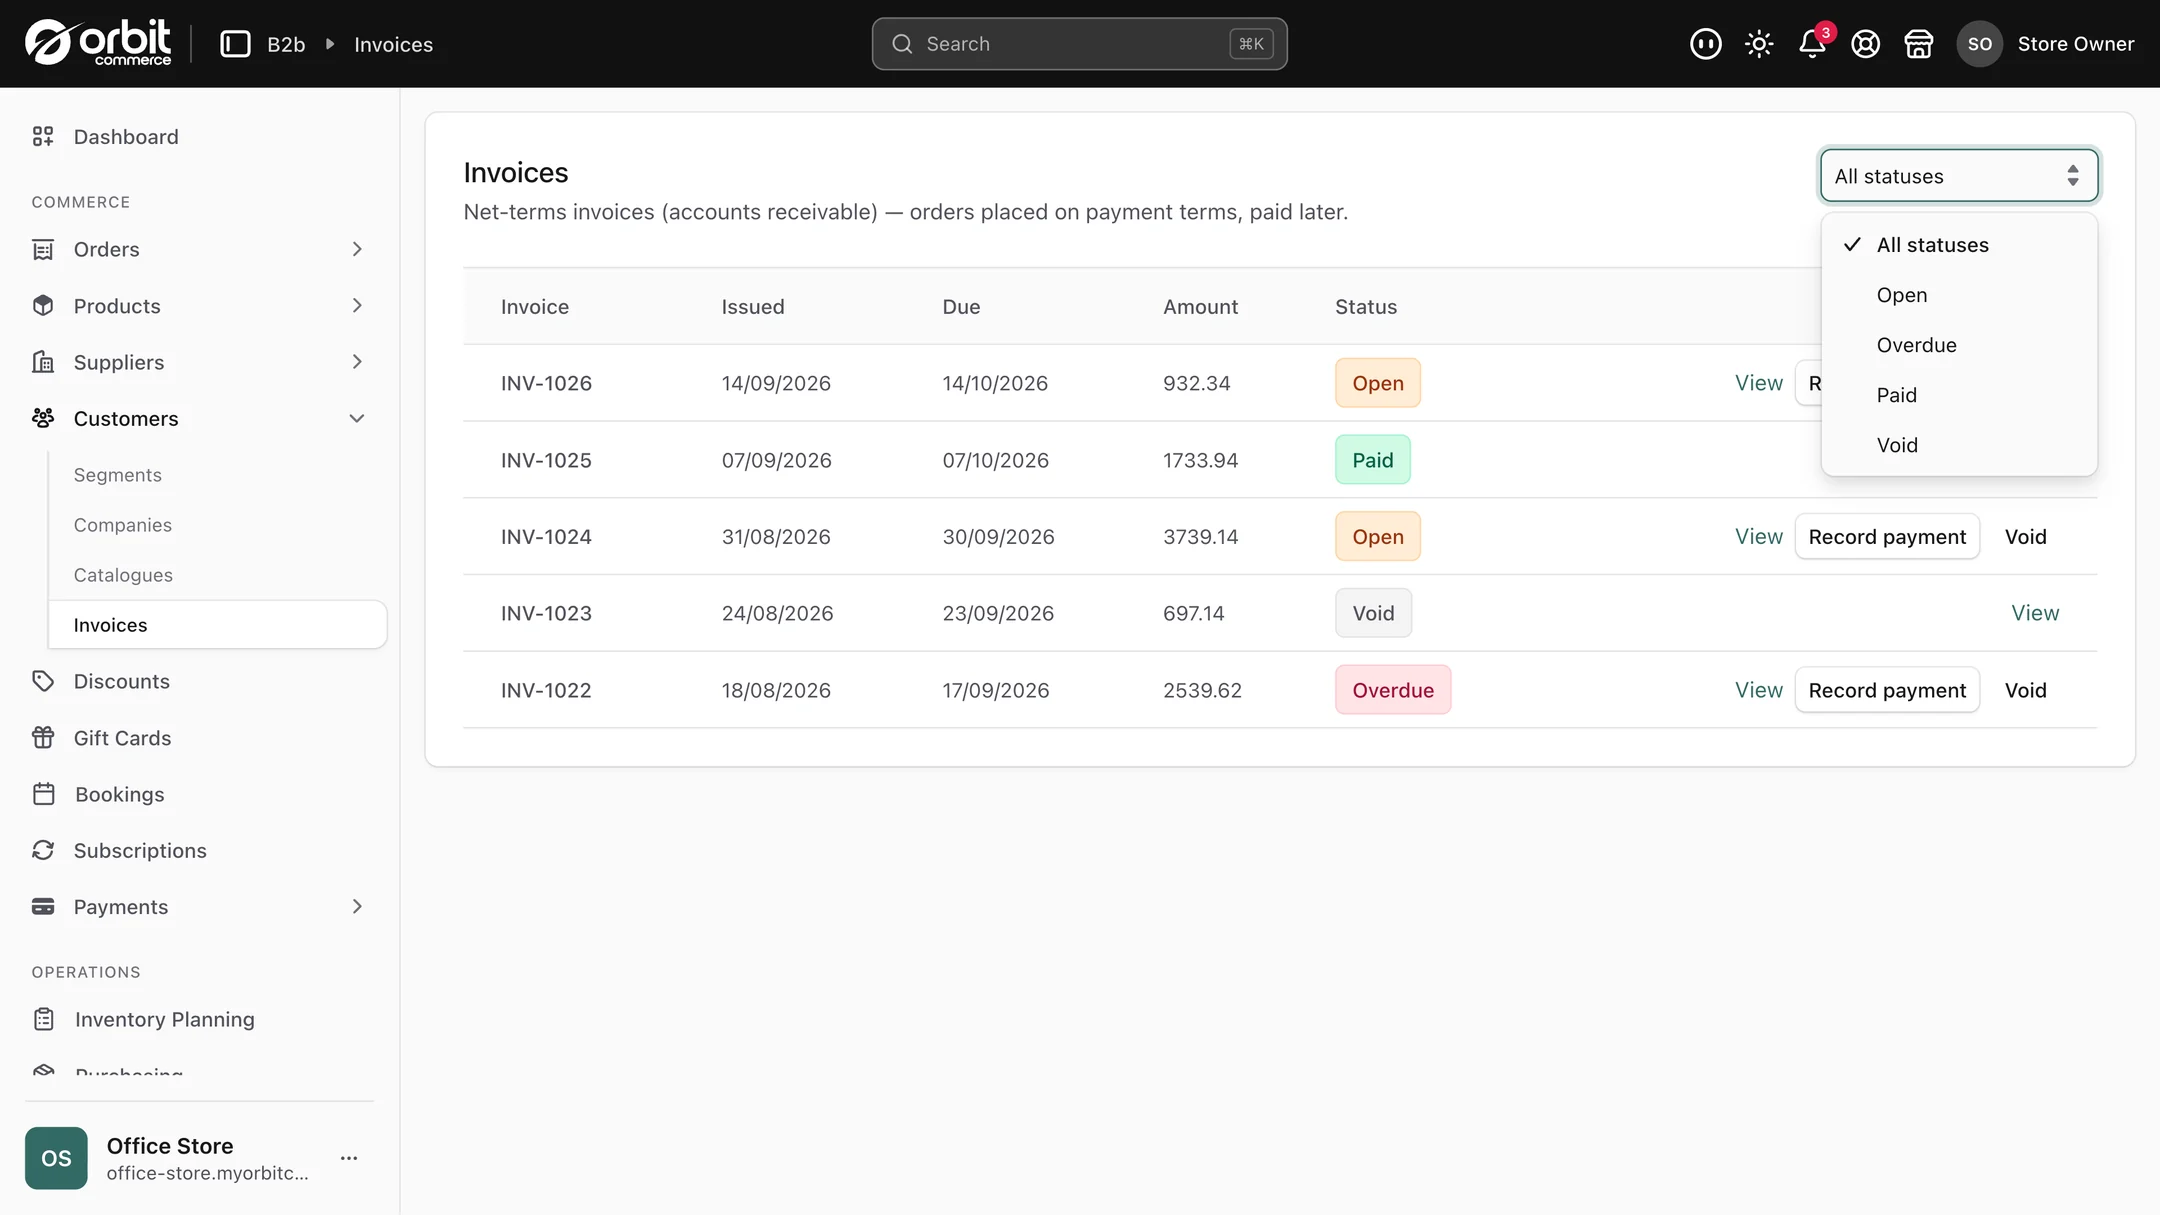Click the search magnifier icon
The height and width of the screenshot is (1215, 2160).
902,44
